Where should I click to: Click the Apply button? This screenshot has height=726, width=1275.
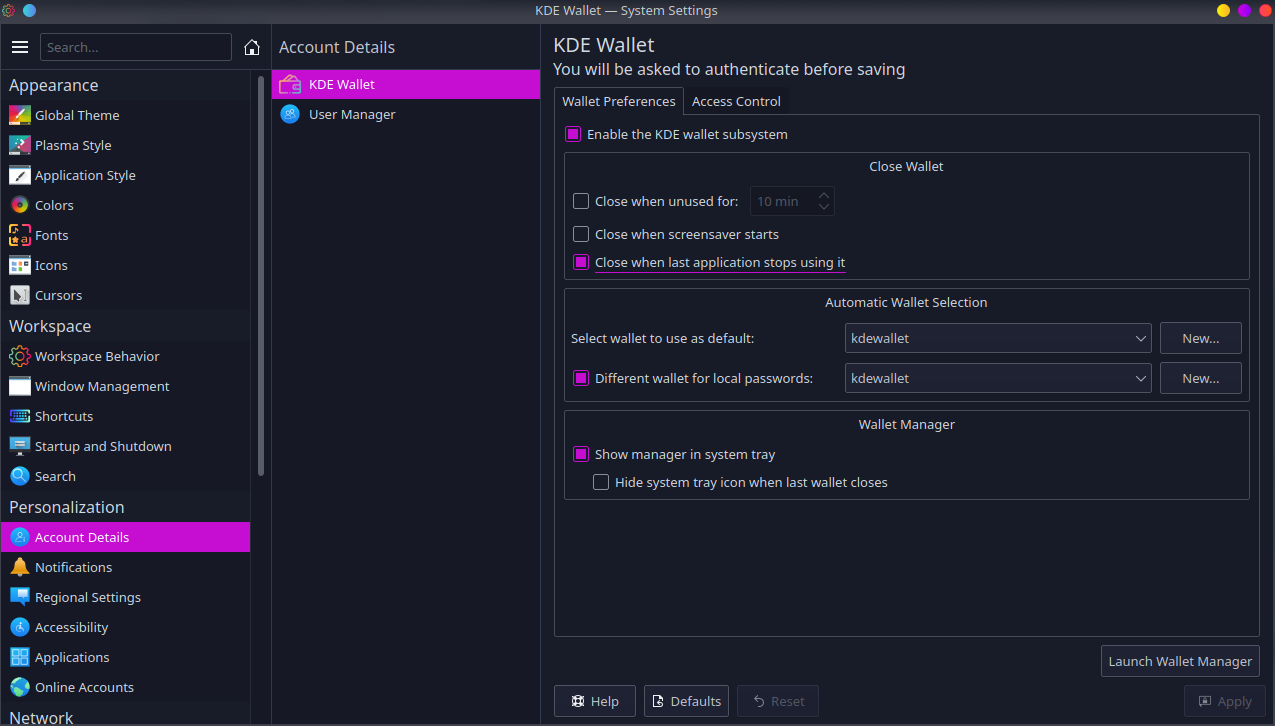coord(1225,701)
